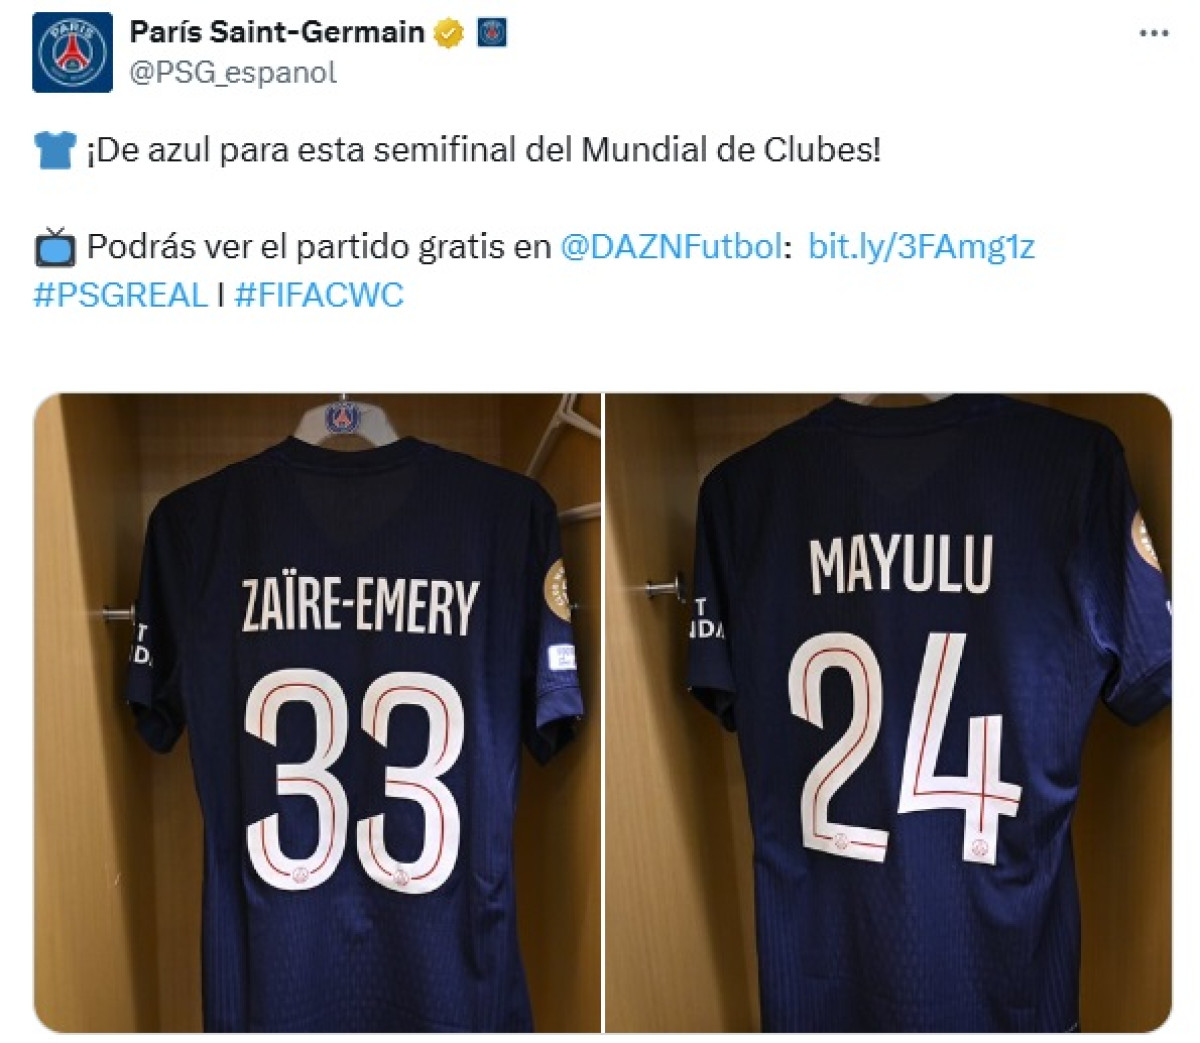Click the blue shirt emoji
This screenshot has height=1043, width=1200.
[55, 151]
